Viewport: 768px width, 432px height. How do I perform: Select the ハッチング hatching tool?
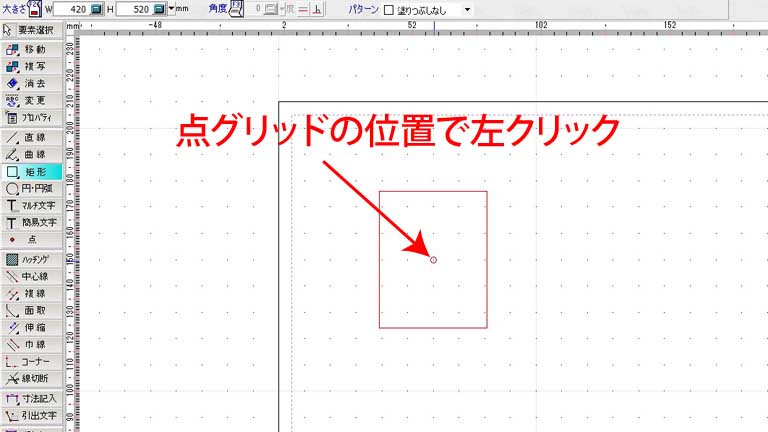[32, 260]
